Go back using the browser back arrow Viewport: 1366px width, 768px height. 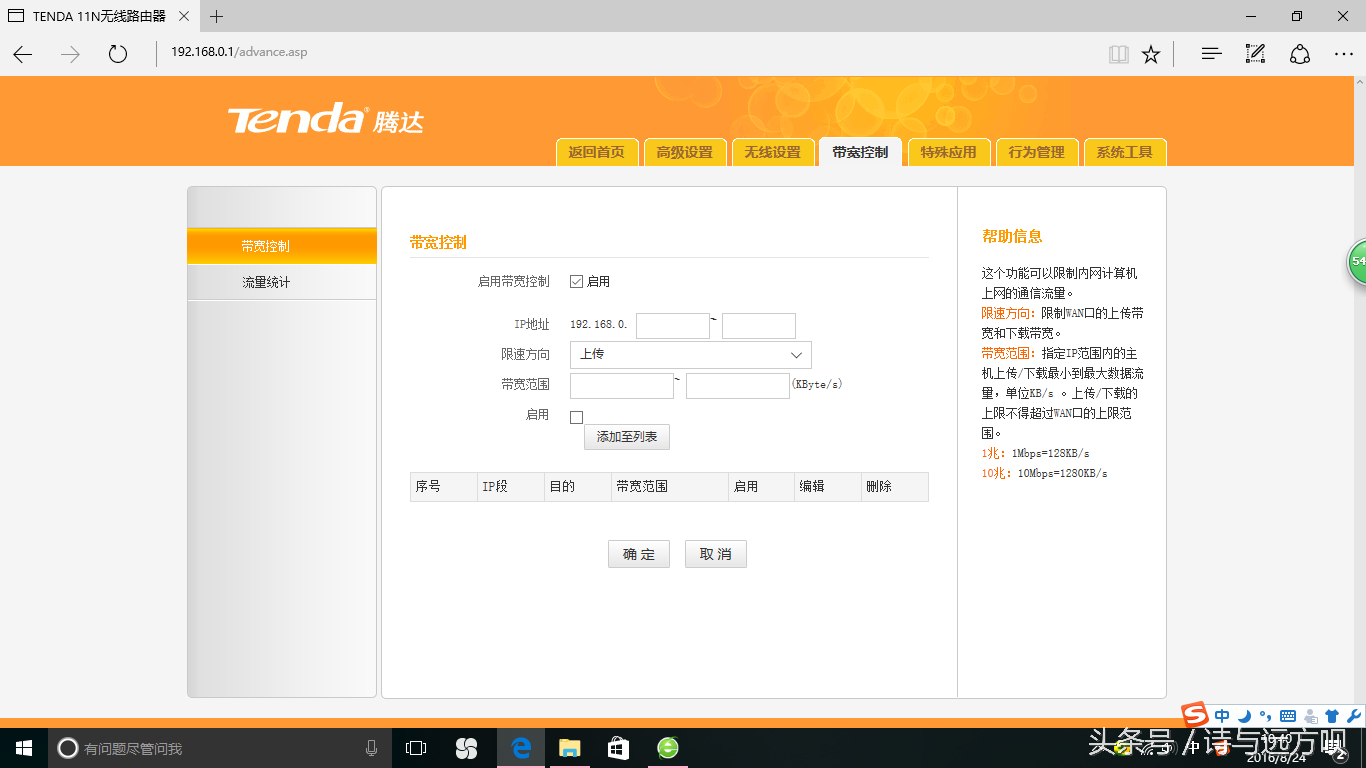pos(23,54)
